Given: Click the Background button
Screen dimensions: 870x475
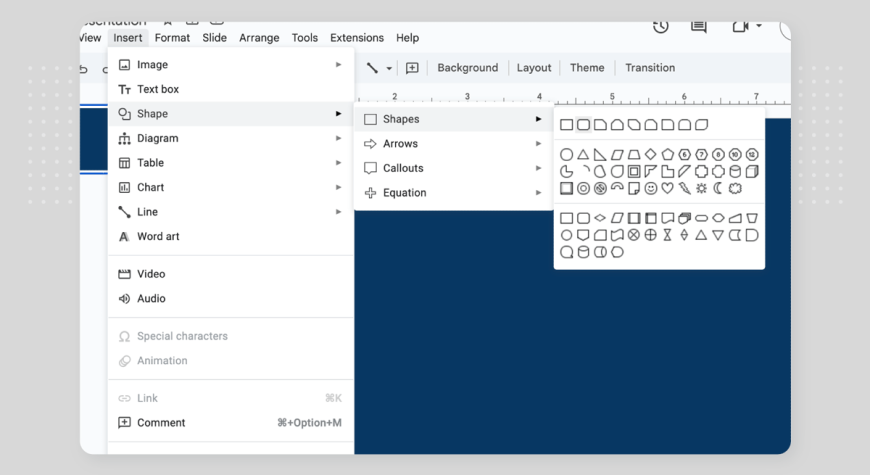Looking at the screenshot, I should click(x=467, y=68).
